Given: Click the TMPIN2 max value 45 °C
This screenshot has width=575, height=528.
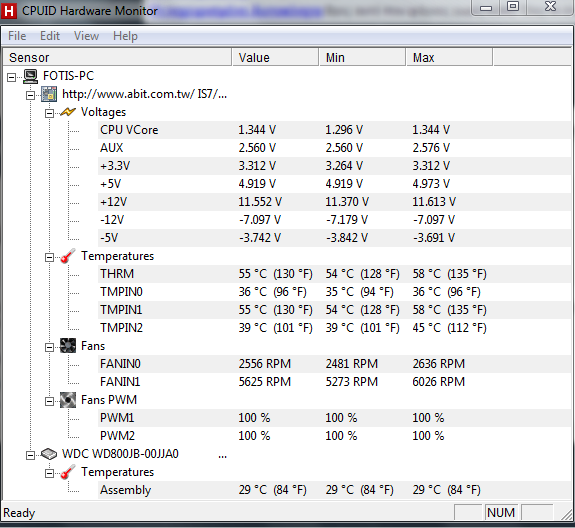Looking at the screenshot, I should [449, 328].
